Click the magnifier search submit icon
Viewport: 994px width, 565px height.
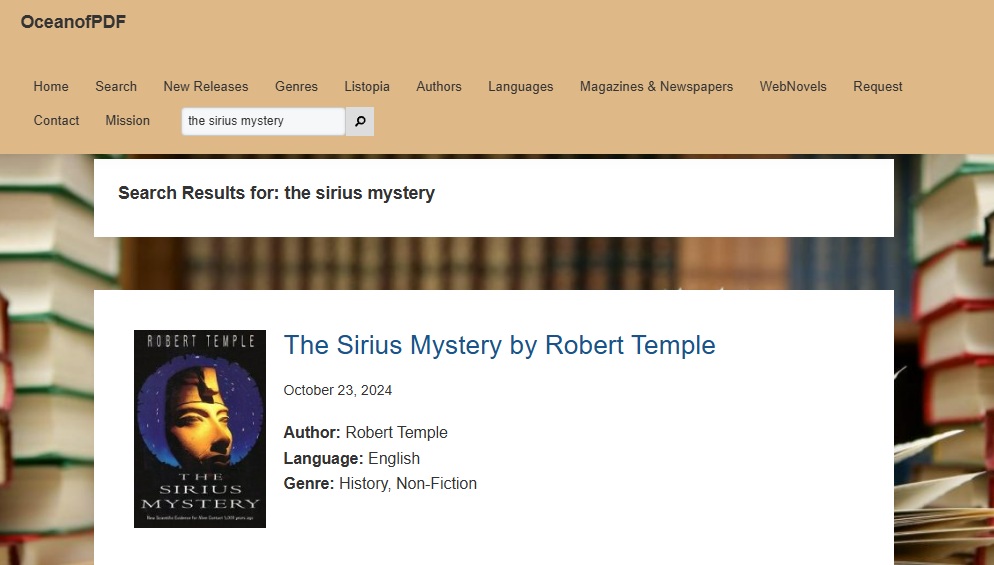click(360, 121)
